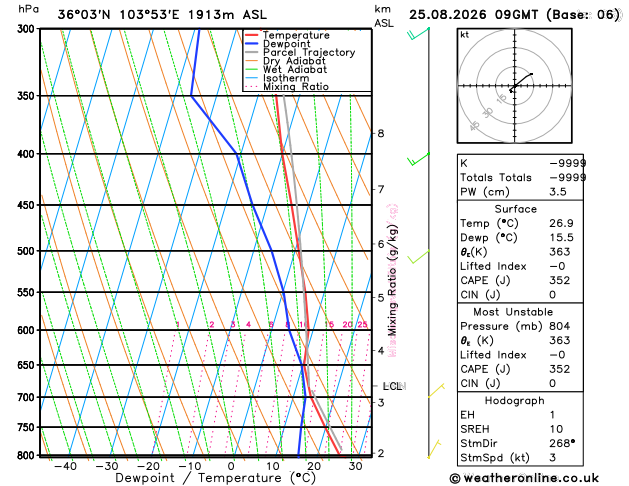Click the hodograph wind trace curve
Image resolution: width=629 pixels, height=486 pixels.
click(x=521, y=82)
